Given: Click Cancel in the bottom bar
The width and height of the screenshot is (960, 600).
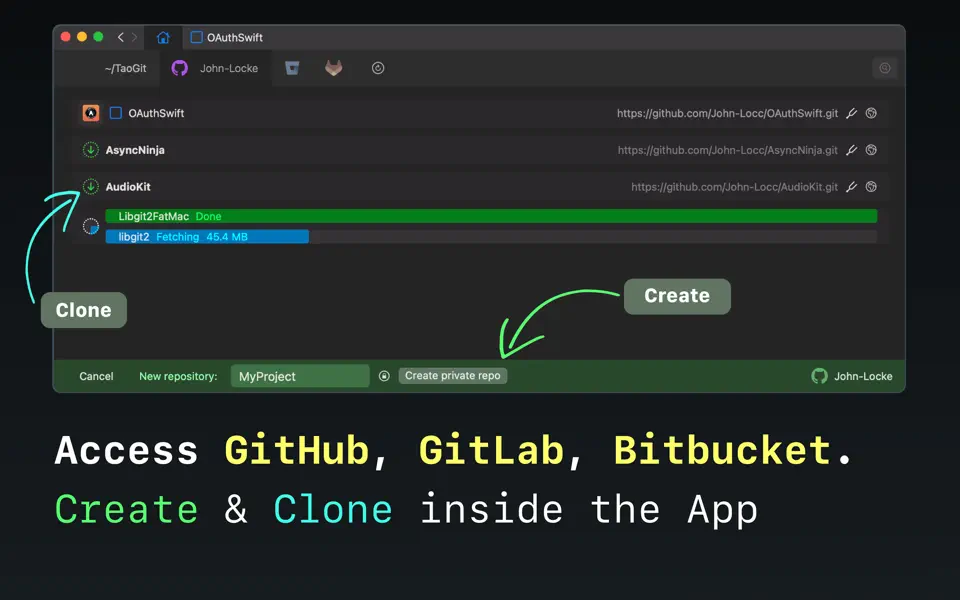Looking at the screenshot, I should point(96,376).
